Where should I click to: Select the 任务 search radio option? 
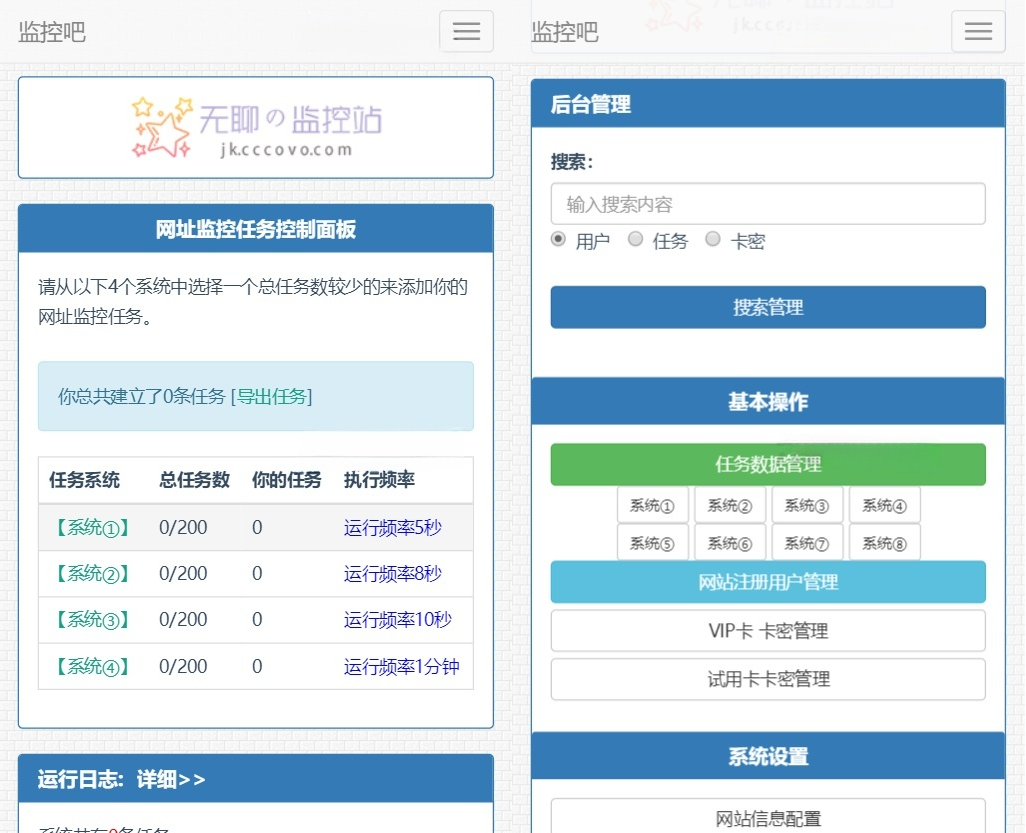(x=635, y=239)
